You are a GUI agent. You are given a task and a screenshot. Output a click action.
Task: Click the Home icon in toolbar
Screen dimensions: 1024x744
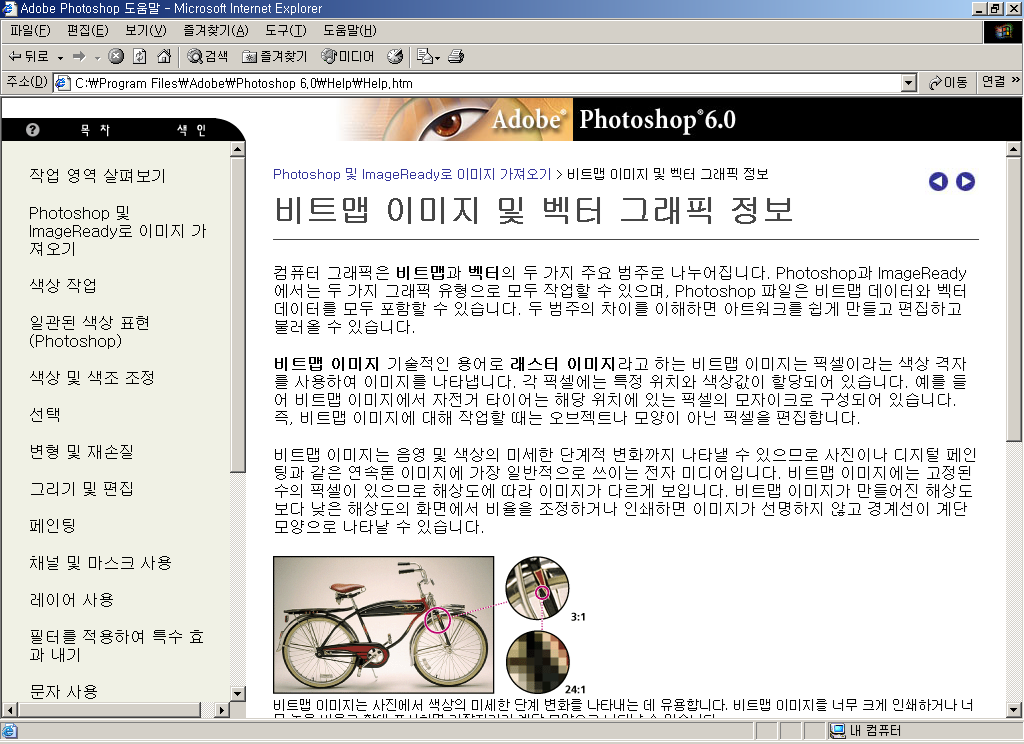pos(164,57)
